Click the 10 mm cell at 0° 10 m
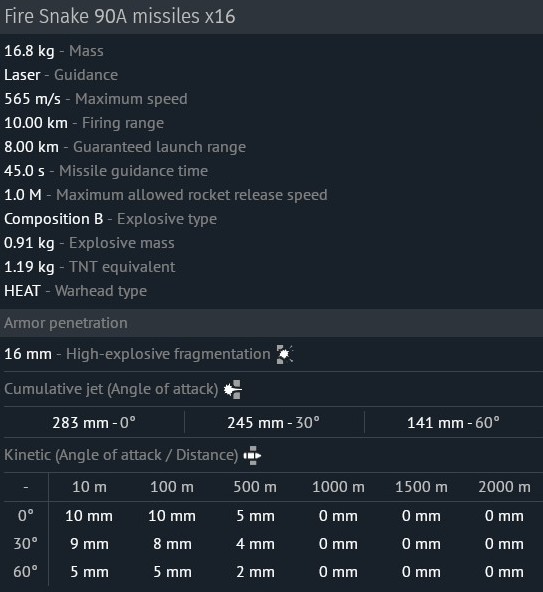 [x=89, y=516]
